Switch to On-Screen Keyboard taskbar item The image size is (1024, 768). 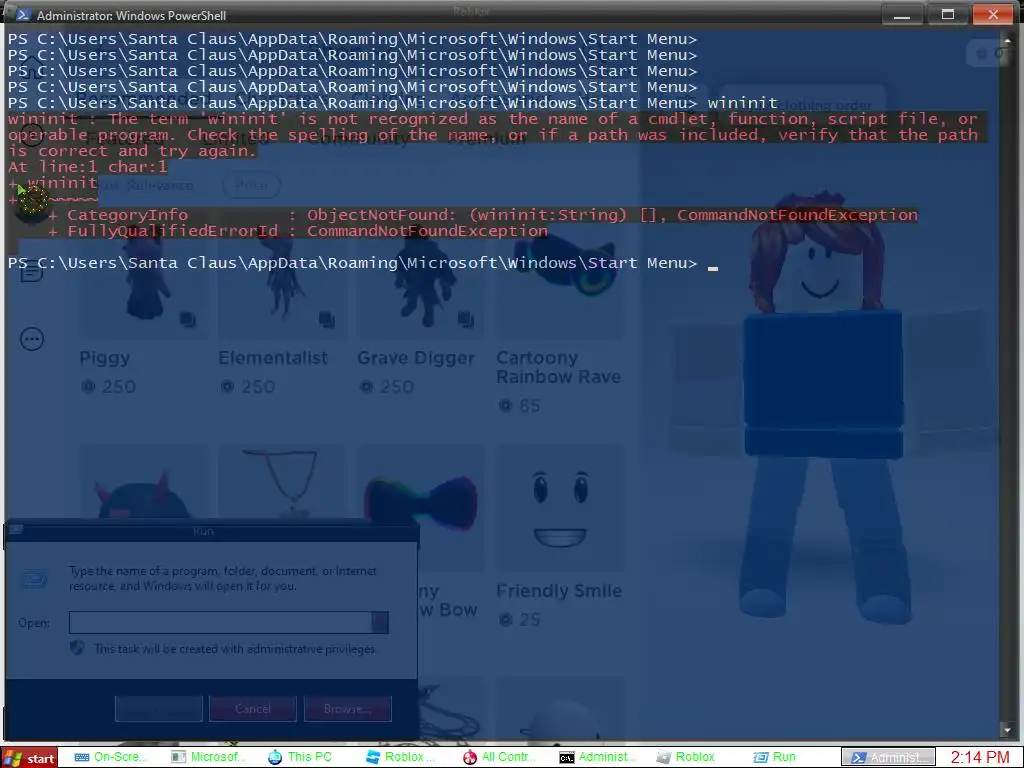(109, 757)
